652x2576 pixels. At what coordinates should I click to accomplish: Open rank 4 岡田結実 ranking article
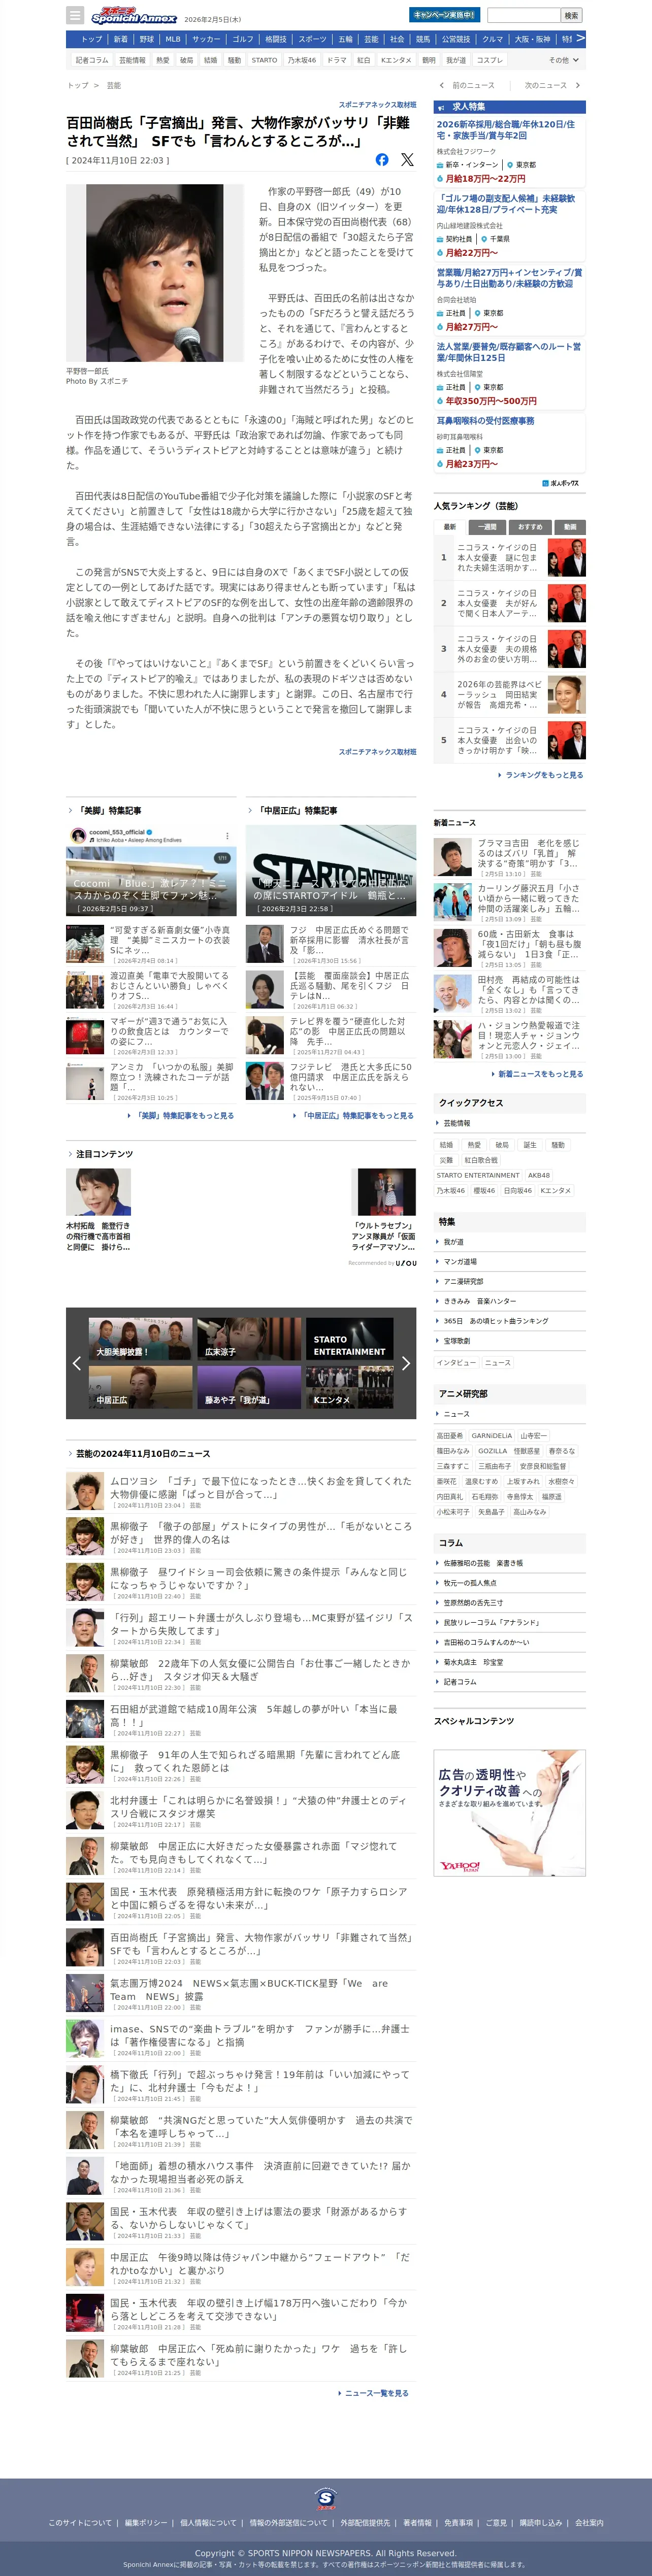(510, 694)
